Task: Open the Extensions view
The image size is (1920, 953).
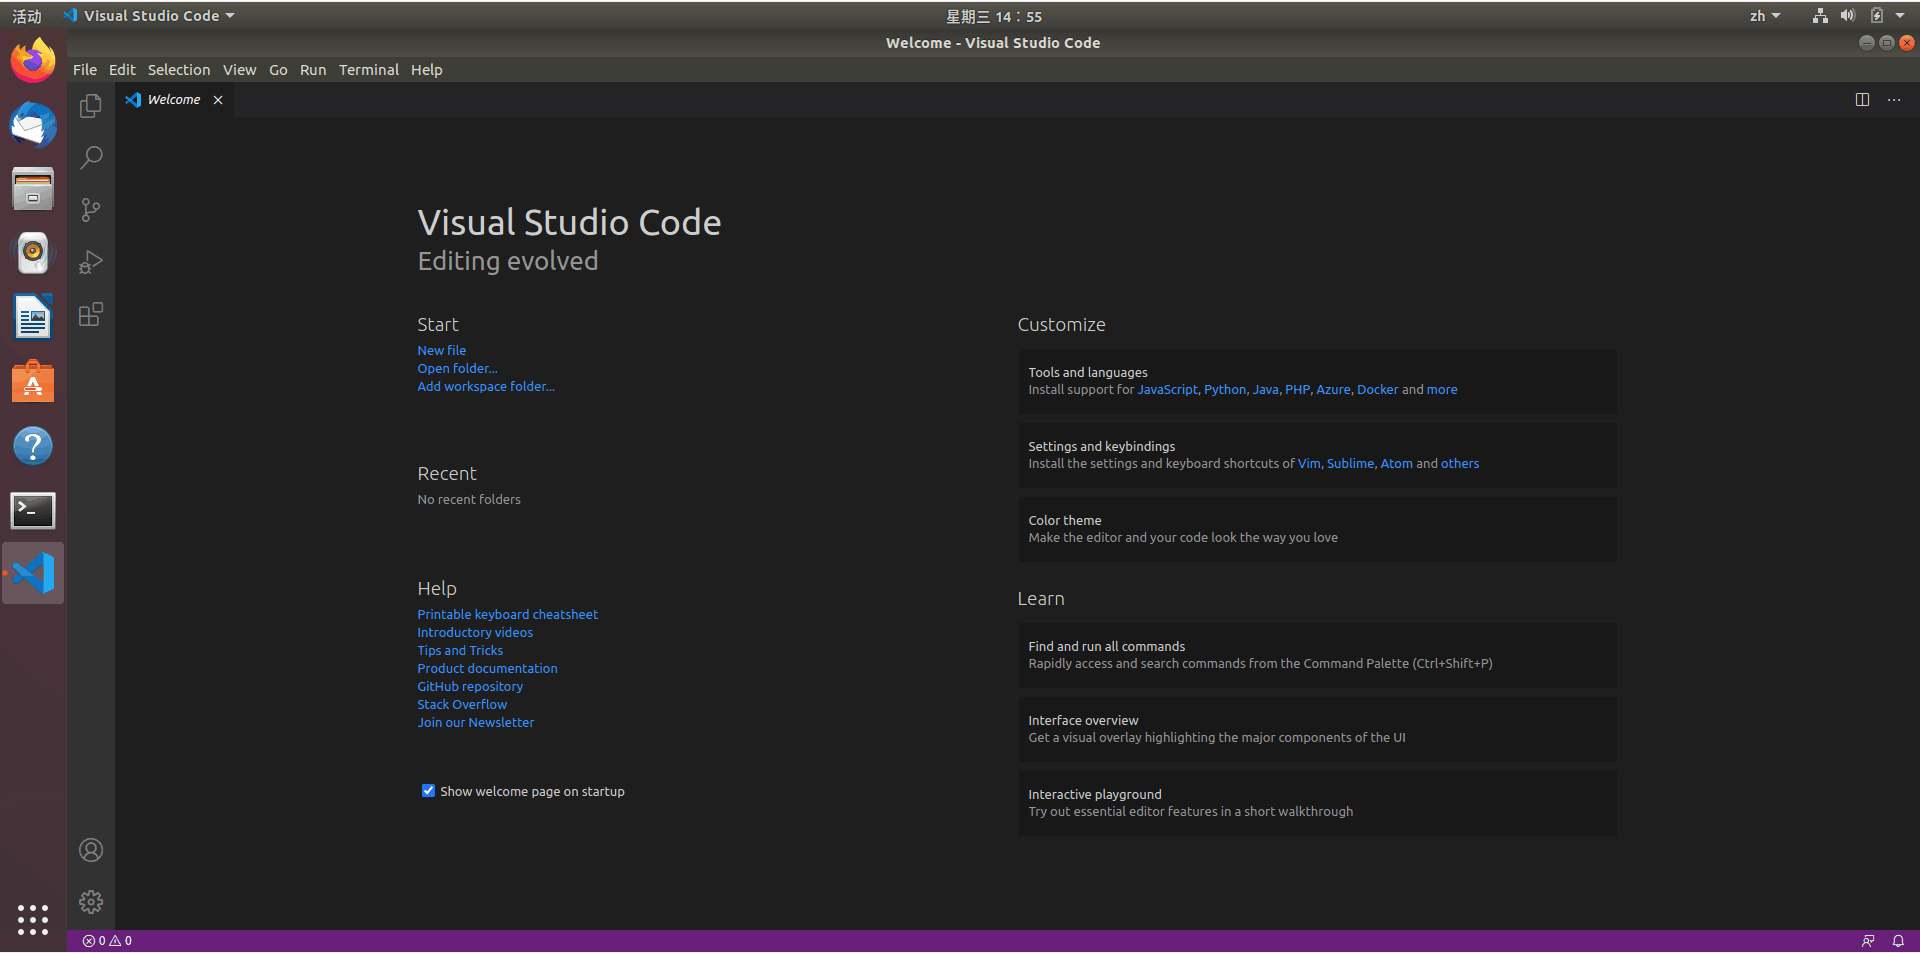Action: 91,314
